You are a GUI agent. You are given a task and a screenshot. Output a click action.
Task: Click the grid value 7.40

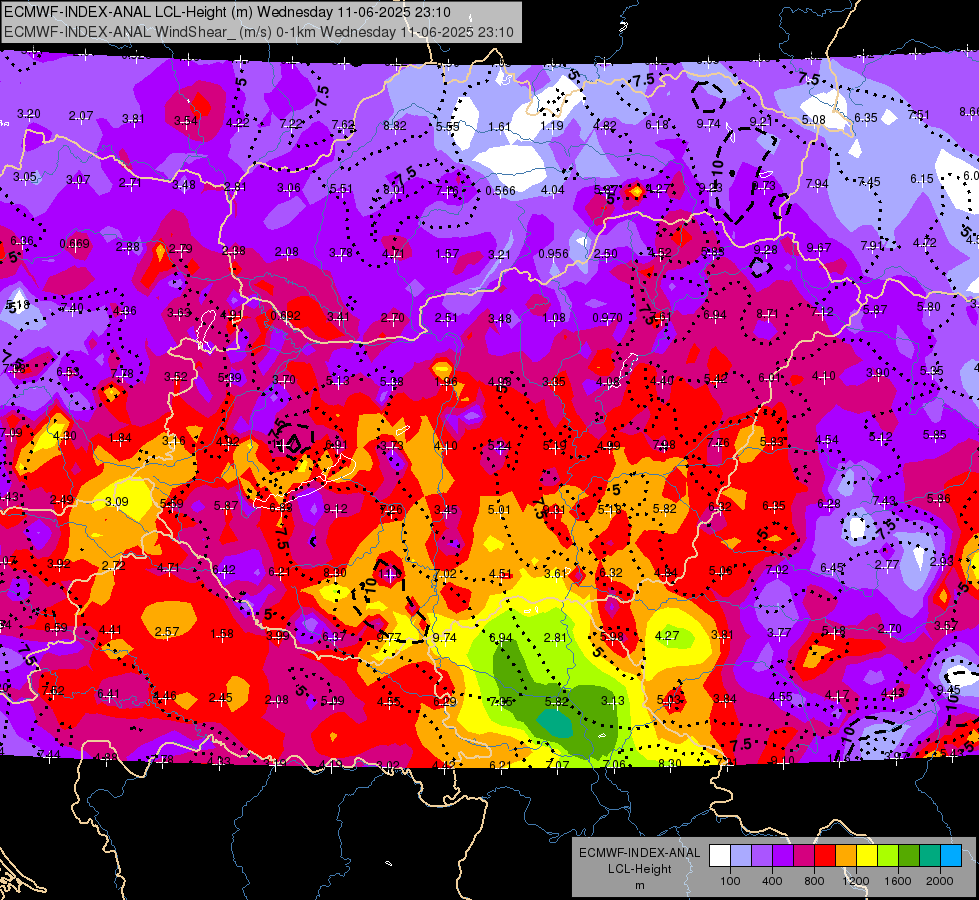click(x=72, y=307)
